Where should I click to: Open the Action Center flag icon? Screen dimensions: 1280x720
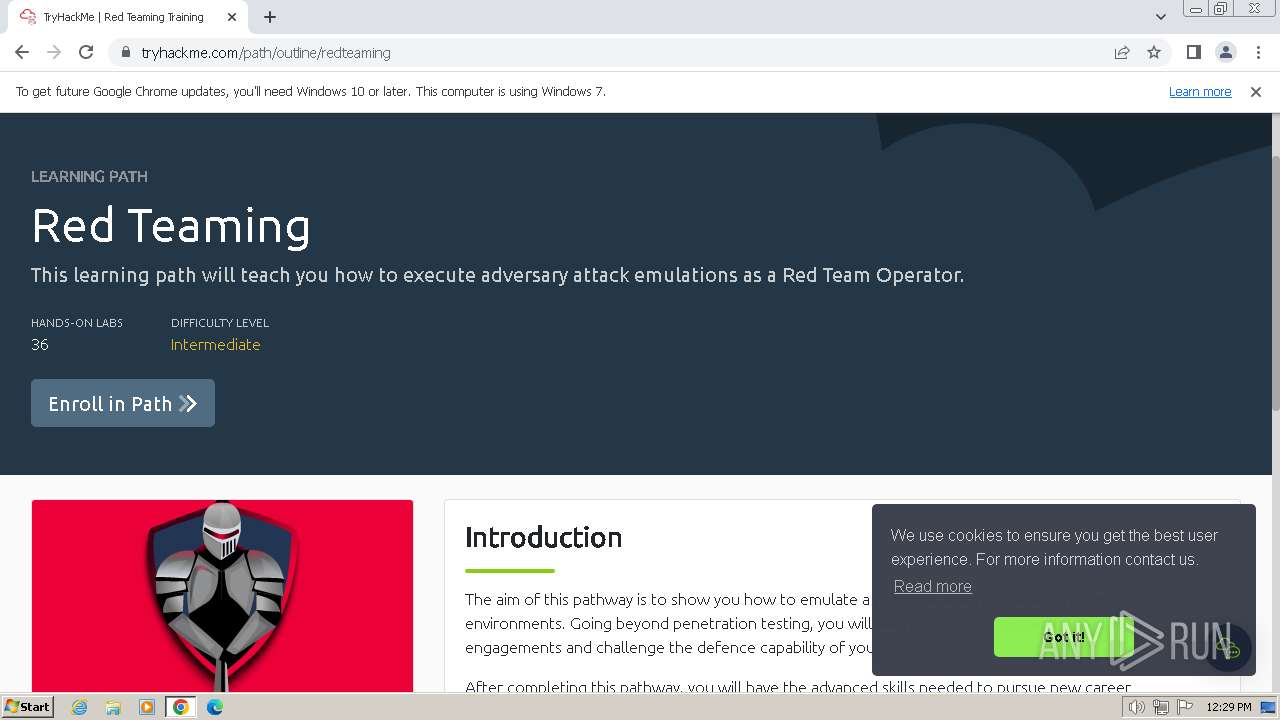[1183, 707]
